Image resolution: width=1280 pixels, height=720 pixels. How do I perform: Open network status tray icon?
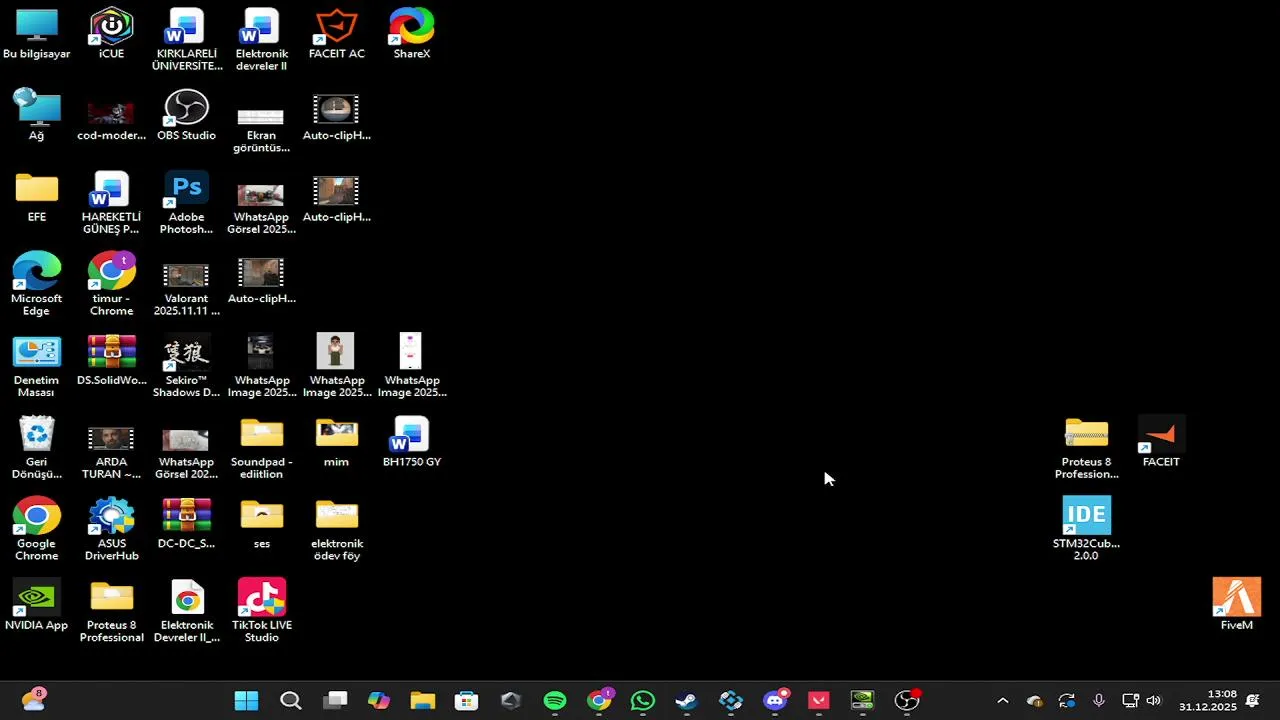tap(1130, 701)
